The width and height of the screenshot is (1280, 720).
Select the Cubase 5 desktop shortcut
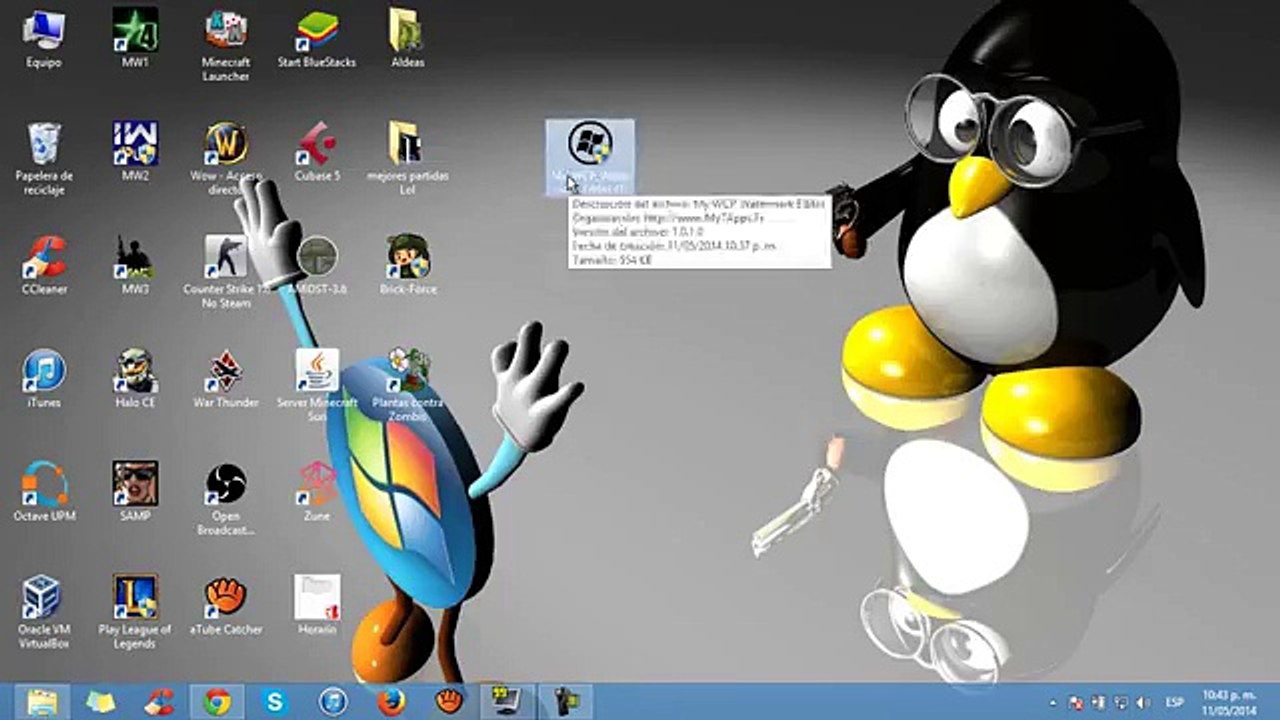coord(317,152)
